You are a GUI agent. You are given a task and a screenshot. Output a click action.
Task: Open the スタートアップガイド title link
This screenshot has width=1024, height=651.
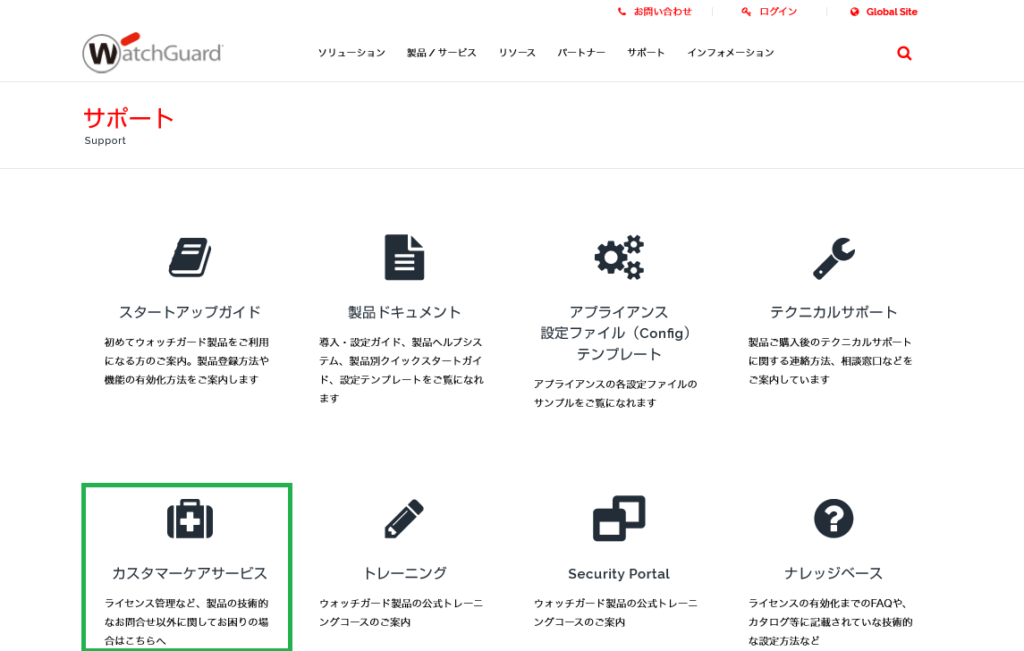189,312
